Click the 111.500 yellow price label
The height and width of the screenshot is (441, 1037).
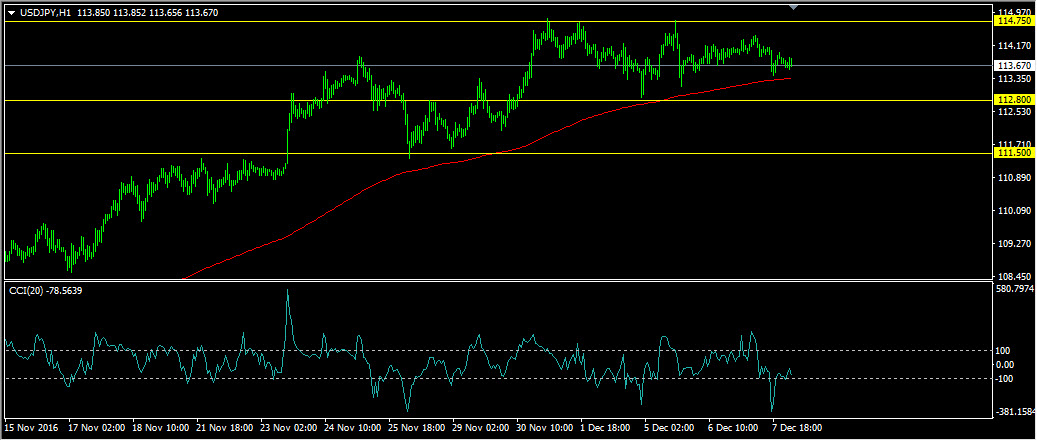(x=1014, y=153)
